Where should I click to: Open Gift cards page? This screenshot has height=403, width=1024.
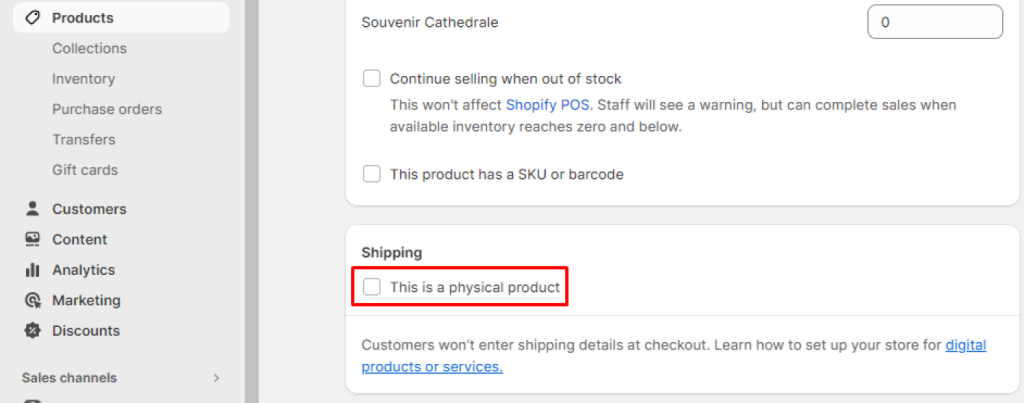(84, 170)
